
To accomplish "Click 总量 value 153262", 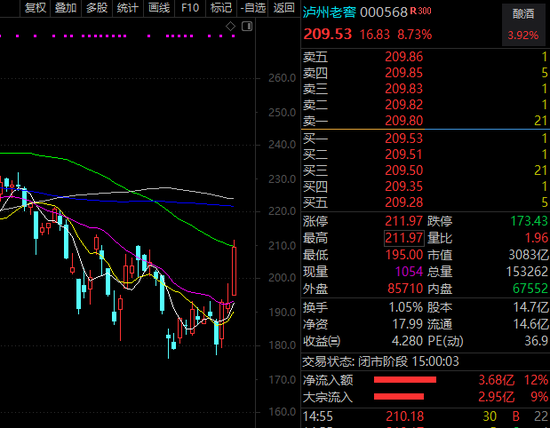I will coord(527,272).
